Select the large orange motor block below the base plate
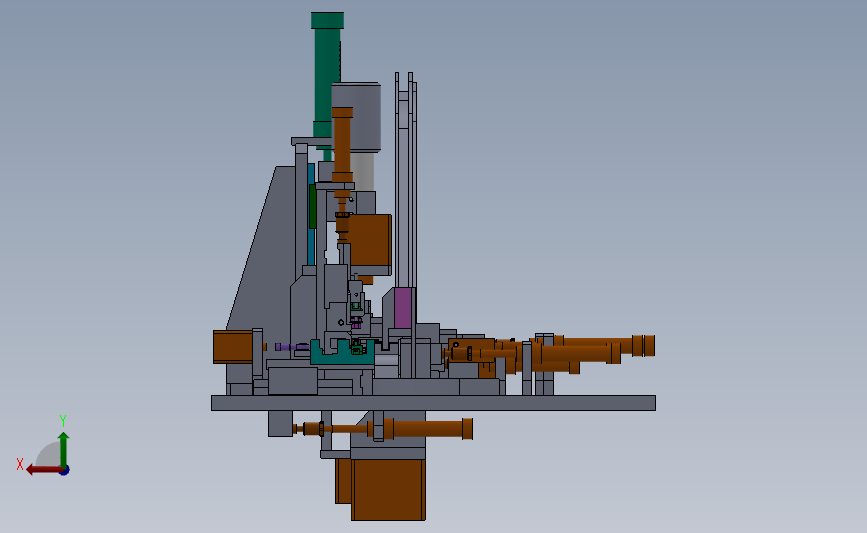Image resolution: width=867 pixels, height=533 pixels. pos(388,489)
